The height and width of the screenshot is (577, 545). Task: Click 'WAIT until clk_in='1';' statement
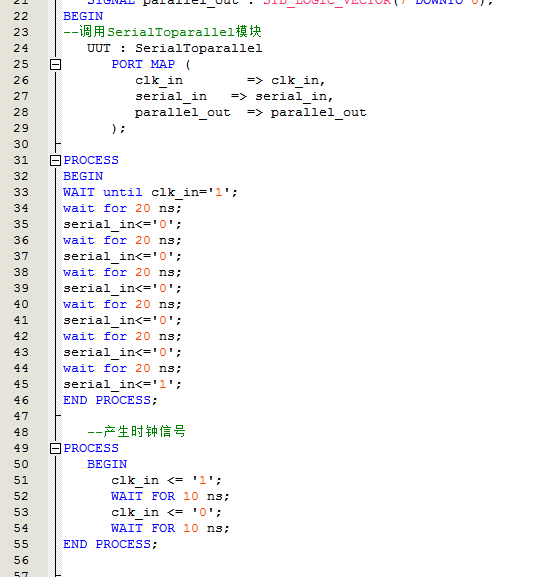click(x=151, y=192)
